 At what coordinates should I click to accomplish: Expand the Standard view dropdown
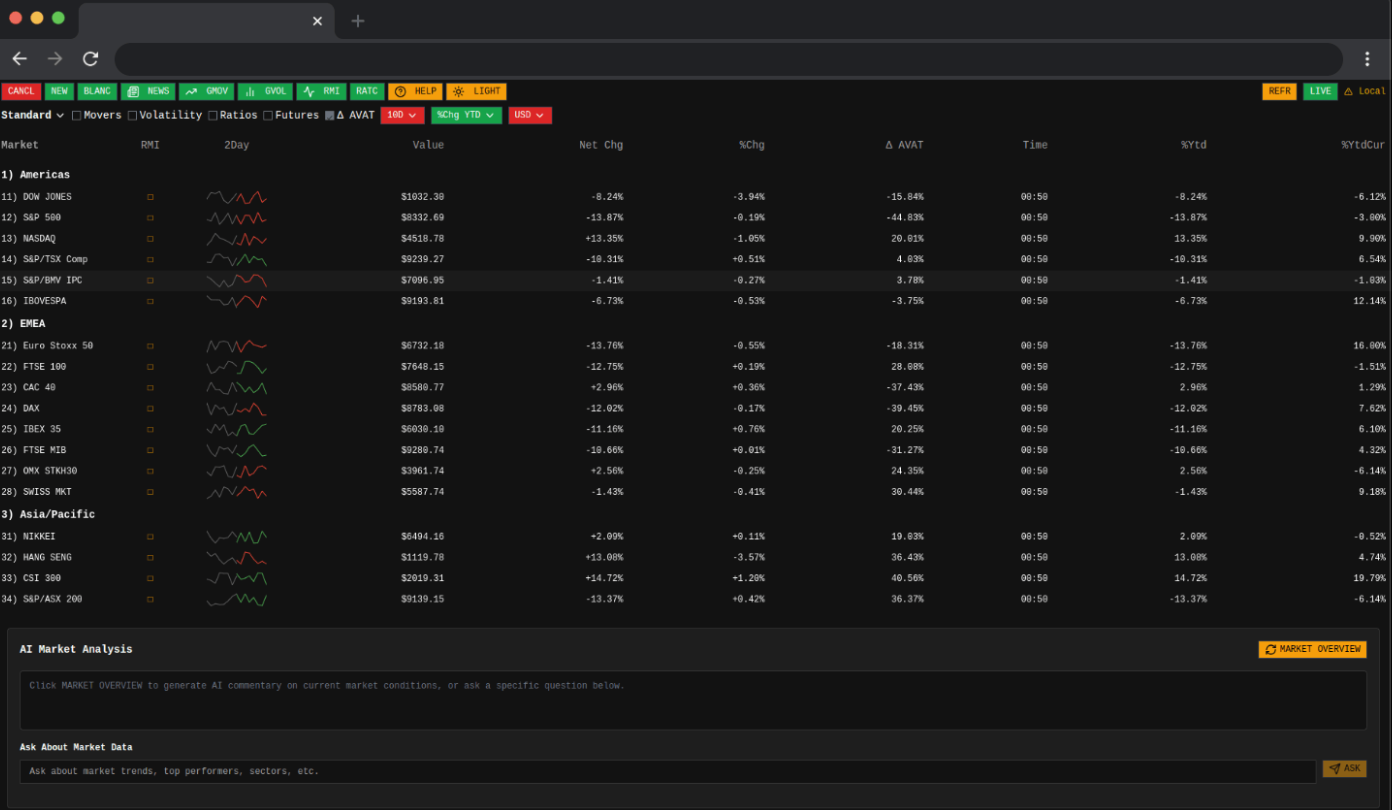tap(32, 115)
